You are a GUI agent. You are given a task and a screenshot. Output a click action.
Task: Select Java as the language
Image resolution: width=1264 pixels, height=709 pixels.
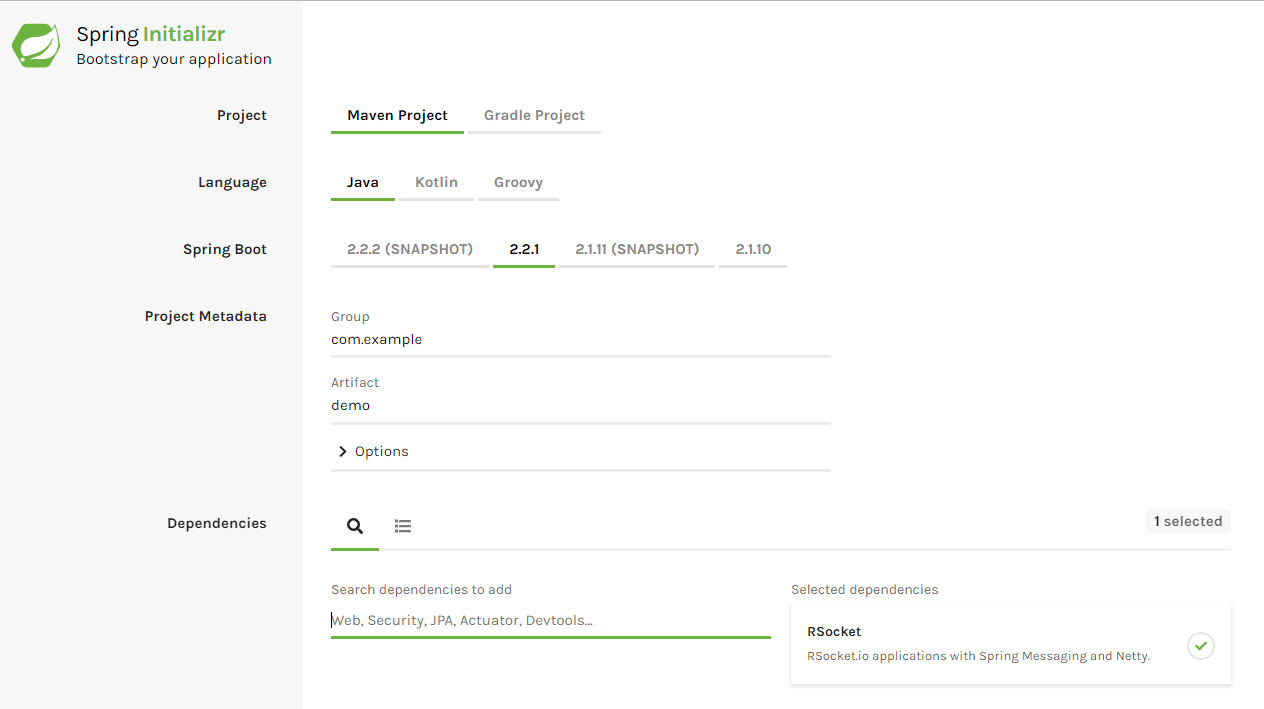click(x=363, y=183)
